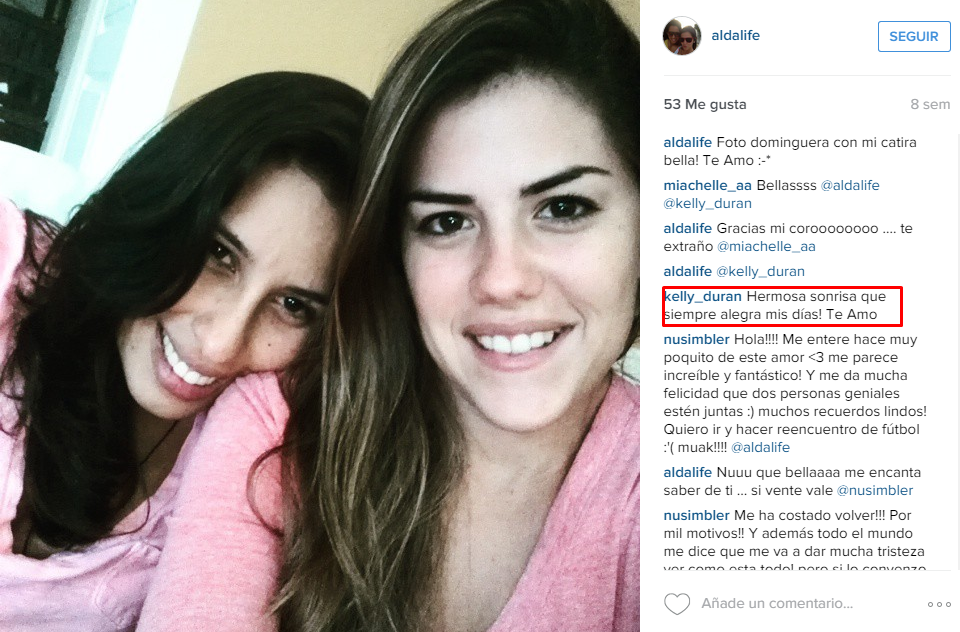This screenshot has width=960, height=632.
Task: Open miachelle_aa commenter profile
Action: click(x=707, y=186)
